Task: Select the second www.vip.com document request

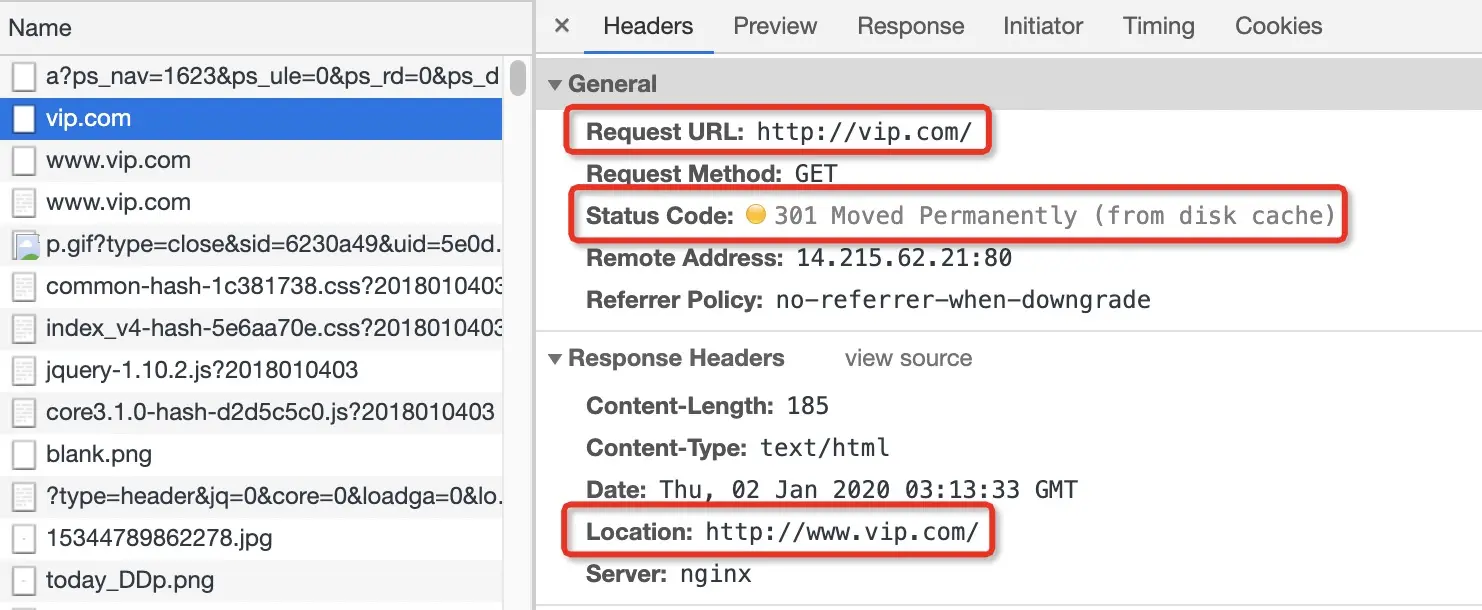Action: pyautogui.click(x=251, y=202)
